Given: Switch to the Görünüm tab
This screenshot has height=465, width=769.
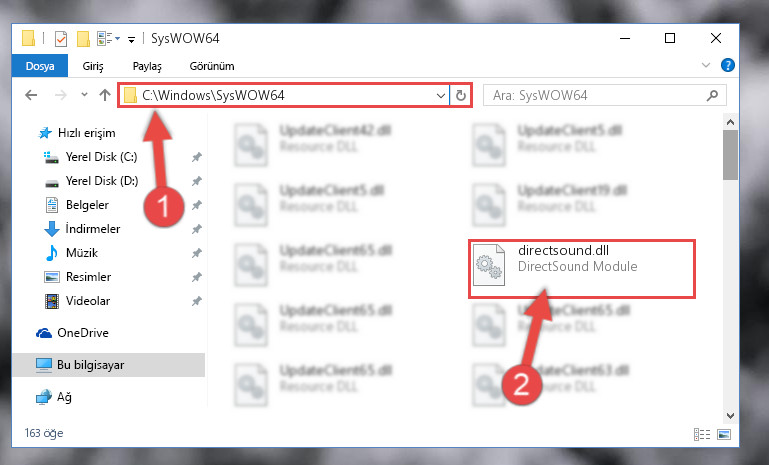Looking at the screenshot, I should [212, 66].
